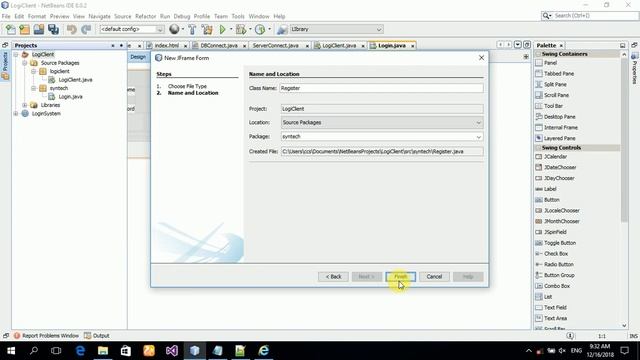Switch to the ServerConnect.java tab

click(x=276, y=46)
